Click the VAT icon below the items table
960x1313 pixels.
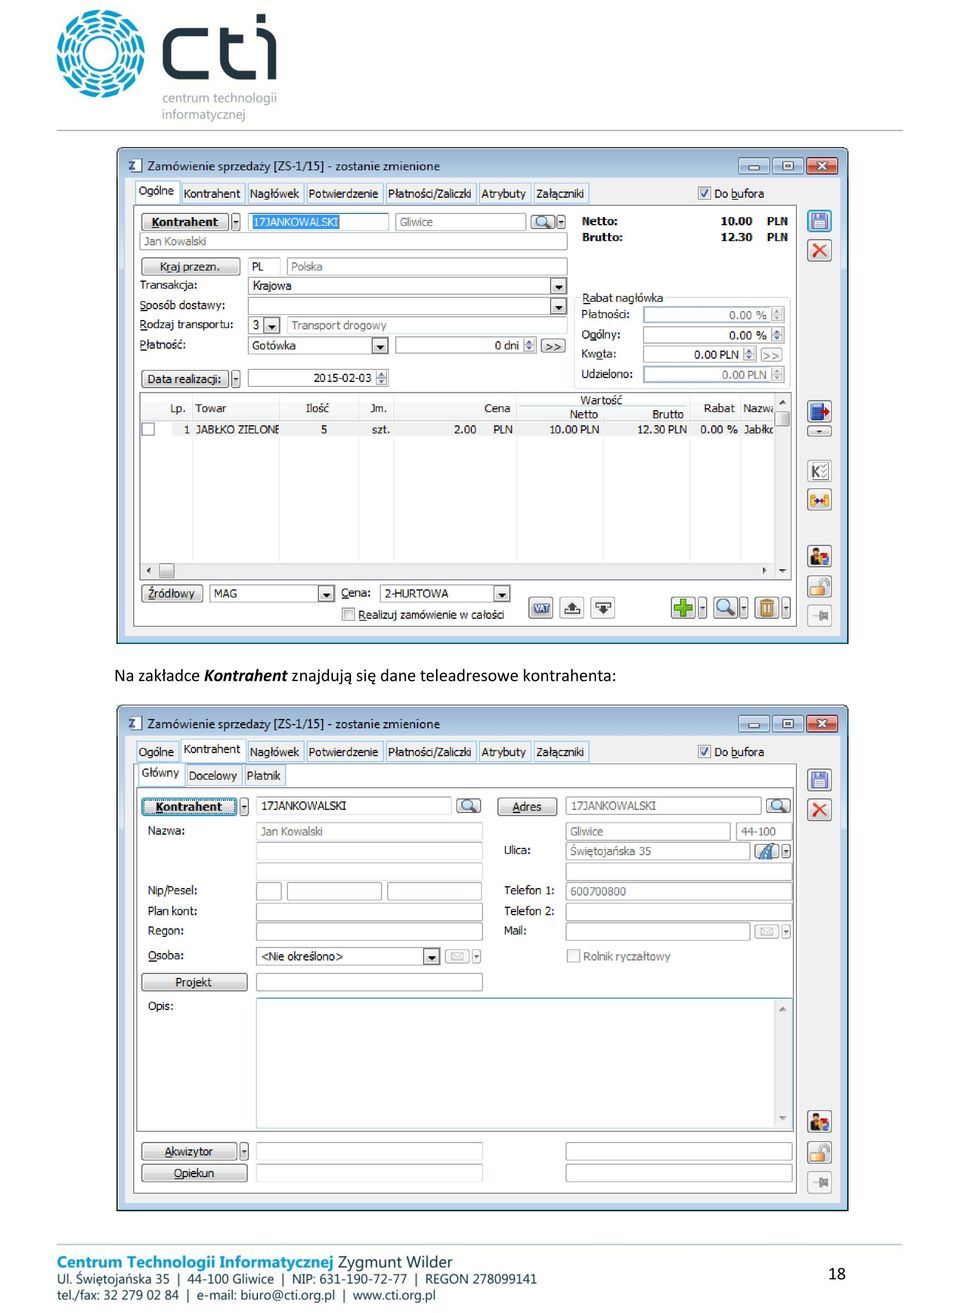click(541, 608)
